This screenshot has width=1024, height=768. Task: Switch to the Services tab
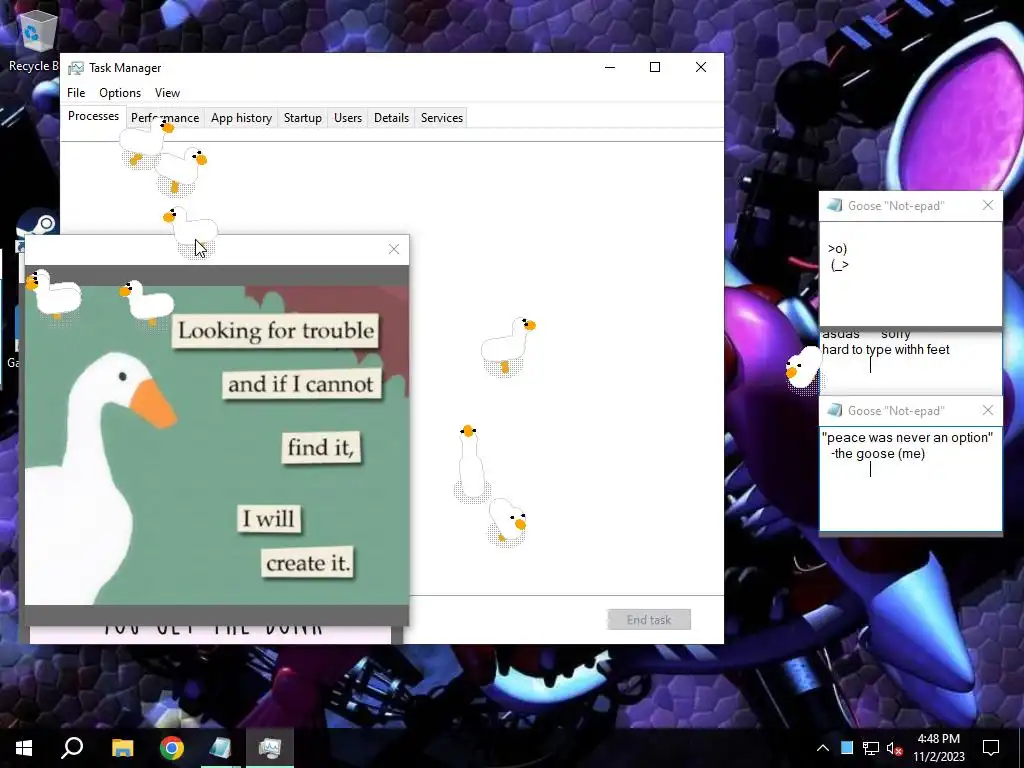click(x=441, y=118)
